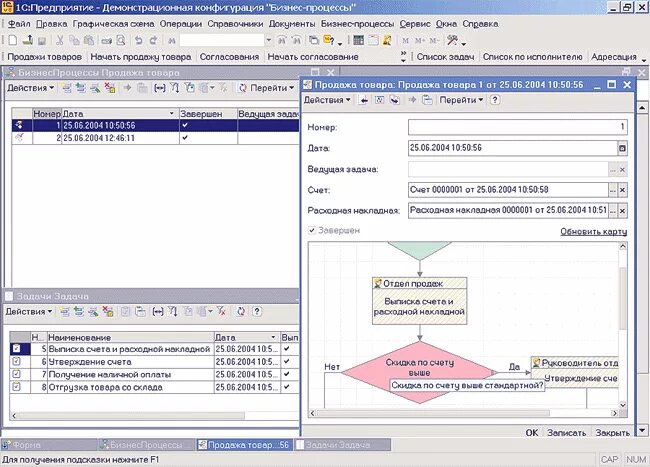650x467 pixels.
Task: Click the Cut scissors icon
Action: 60,40
